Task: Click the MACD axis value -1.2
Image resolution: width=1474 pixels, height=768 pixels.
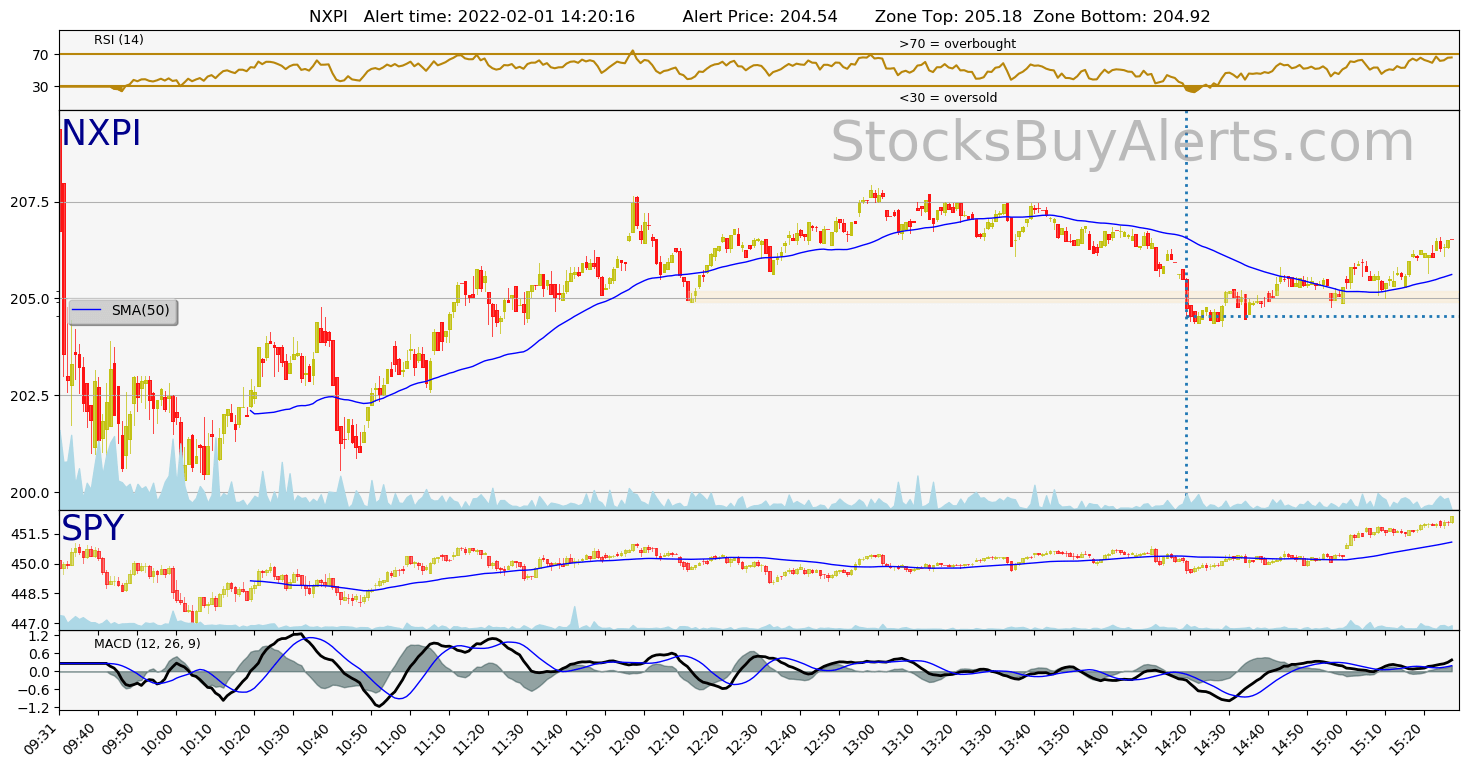Action: [35, 708]
